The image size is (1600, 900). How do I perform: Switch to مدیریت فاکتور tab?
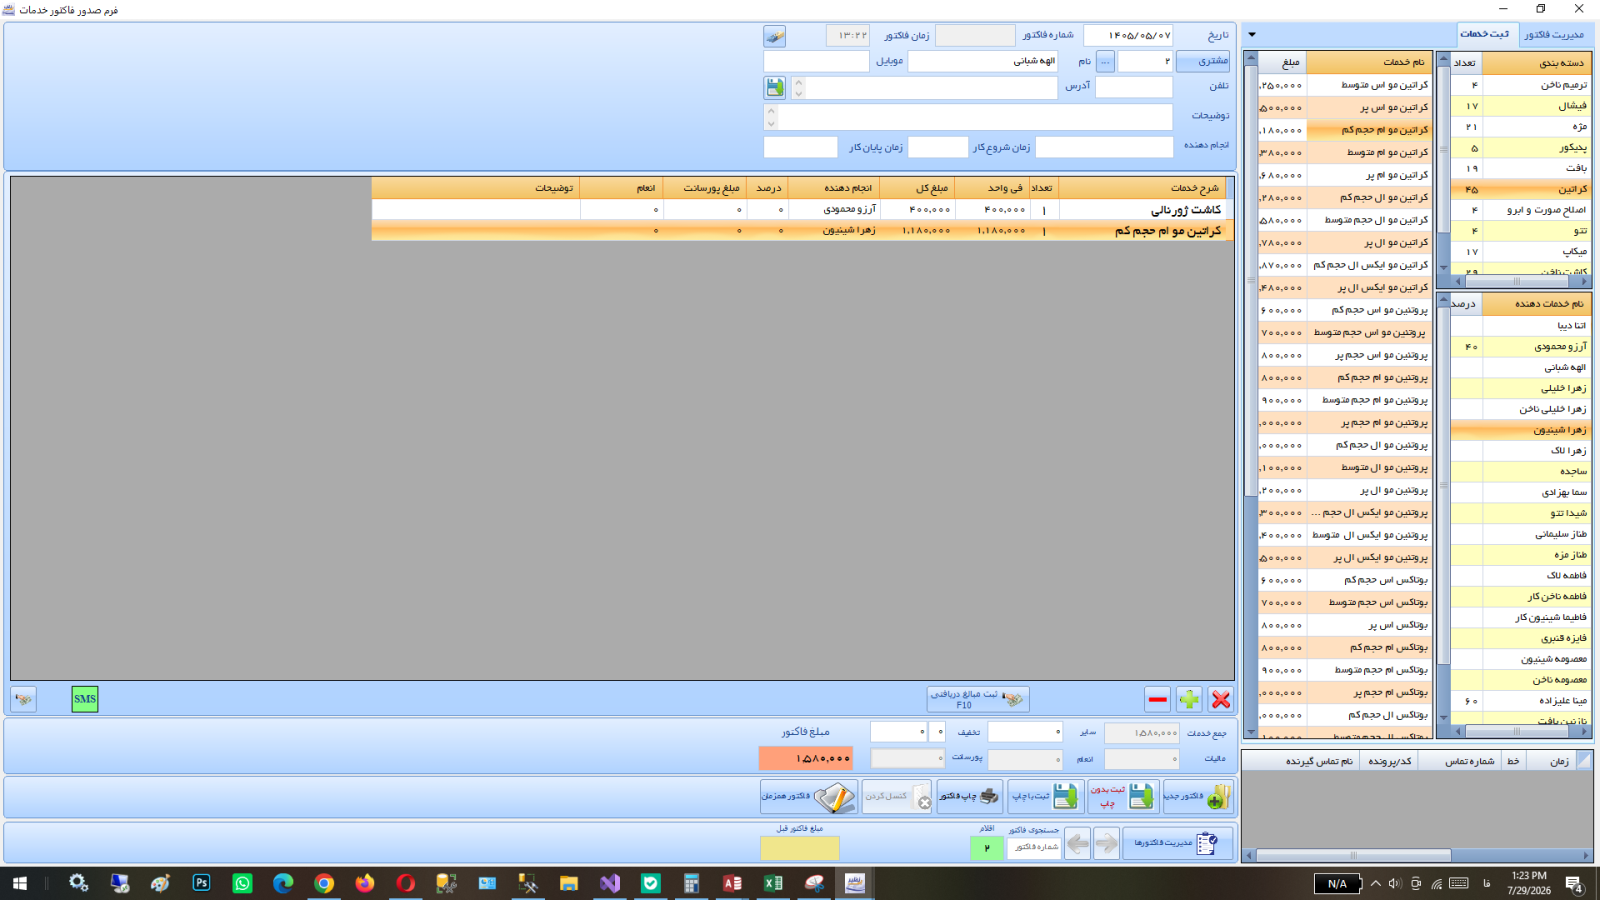tap(1554, 34)
